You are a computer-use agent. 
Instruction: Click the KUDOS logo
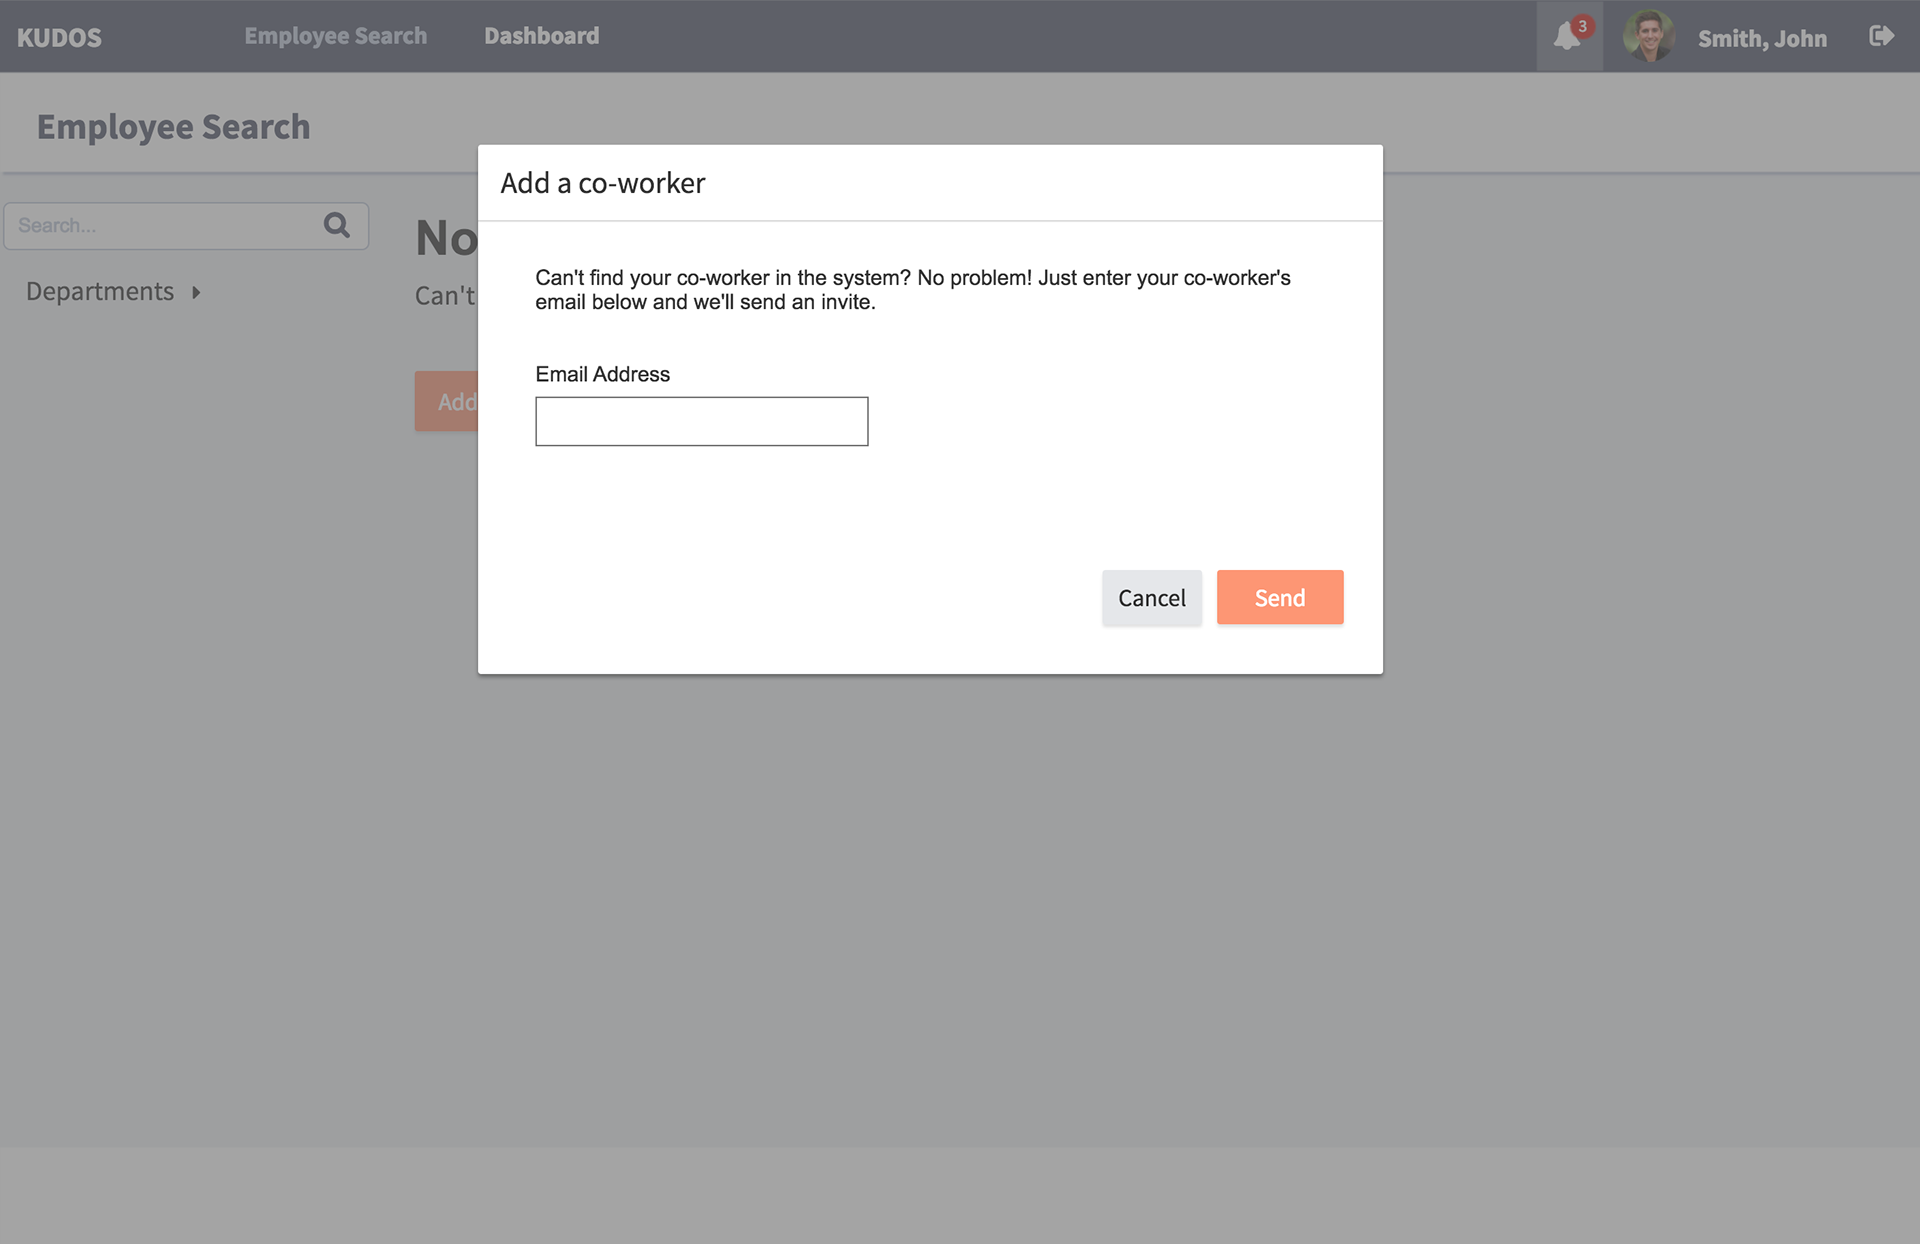59,37
